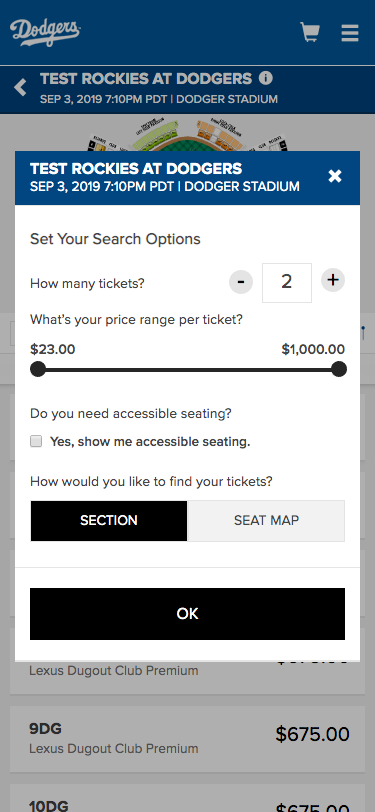
Task: Select the SECTION tab
Action: 109,520
